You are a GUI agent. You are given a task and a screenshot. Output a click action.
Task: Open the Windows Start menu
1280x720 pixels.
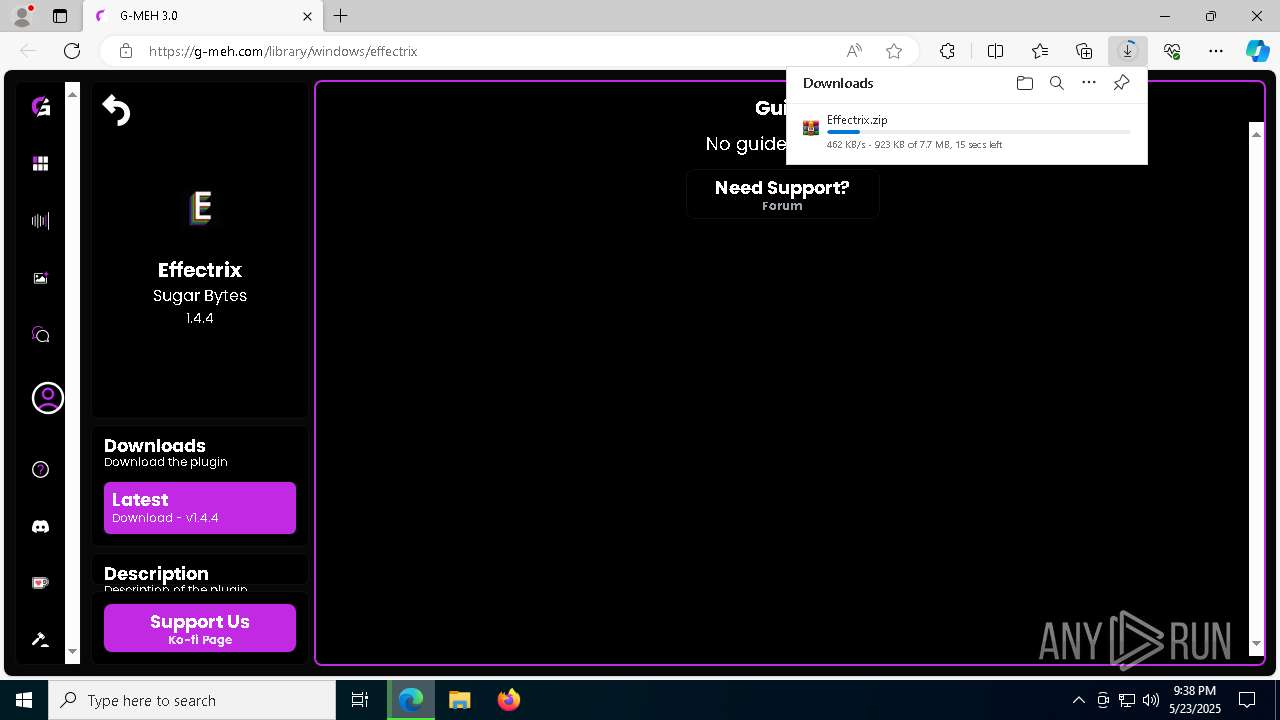coord(24,700)
